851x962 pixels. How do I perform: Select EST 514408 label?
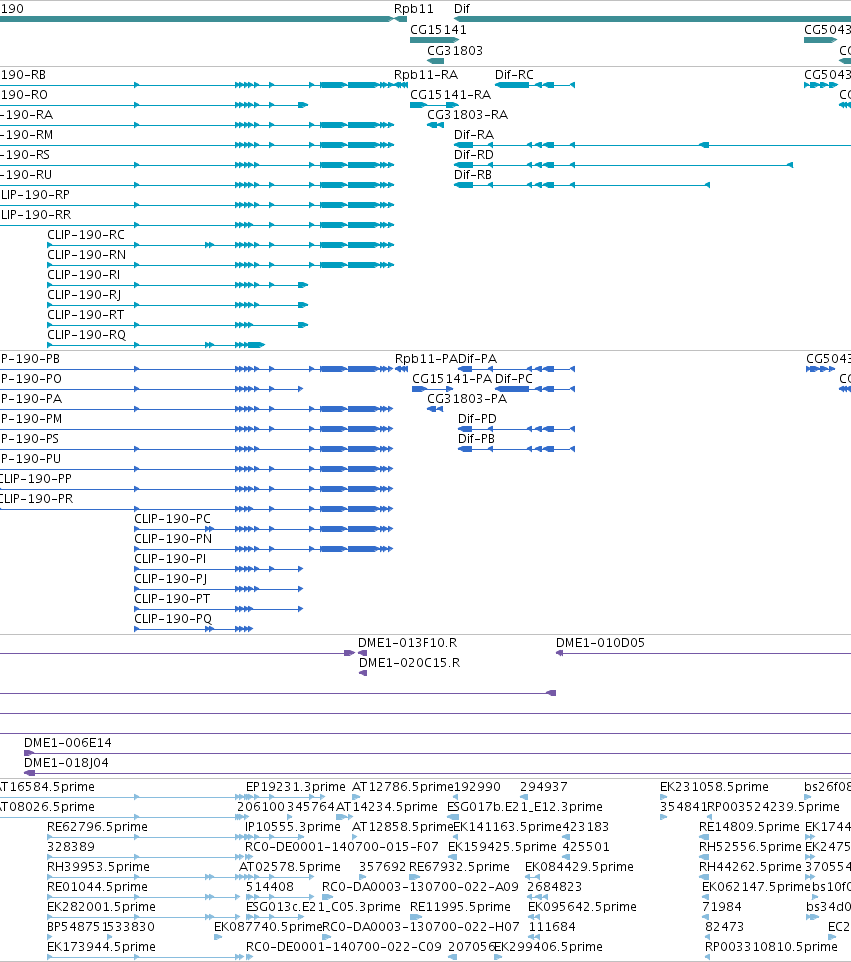(x=270, y=887)
